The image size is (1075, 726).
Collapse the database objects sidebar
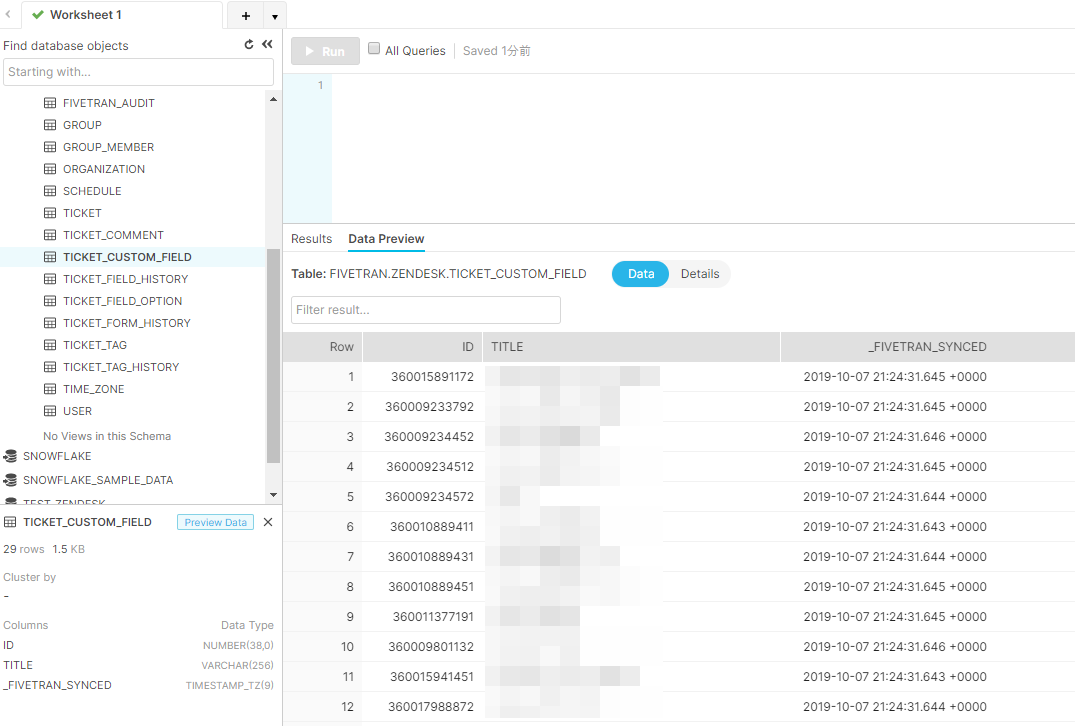[x=266, y=44]
